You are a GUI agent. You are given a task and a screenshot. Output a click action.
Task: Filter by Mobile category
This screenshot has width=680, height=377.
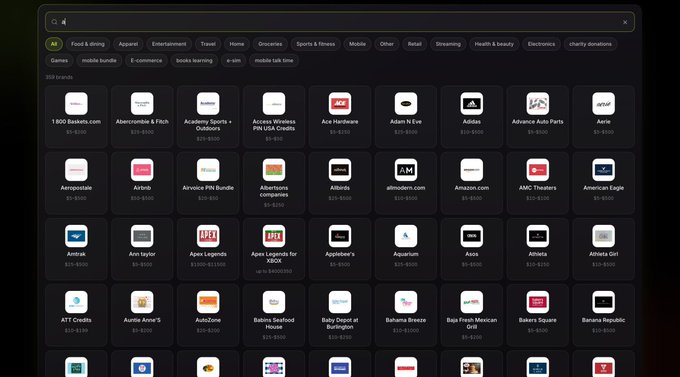coord(357,44)
